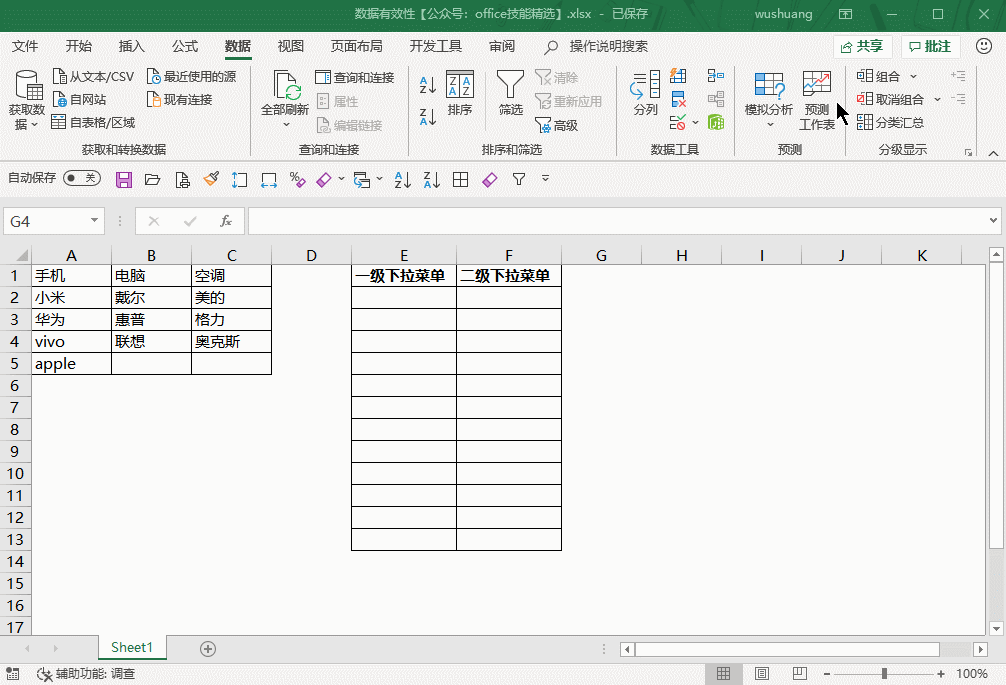Click the insert function fx icon
The height and width of the screenshot is (685, 1006).
click(226, 221)
